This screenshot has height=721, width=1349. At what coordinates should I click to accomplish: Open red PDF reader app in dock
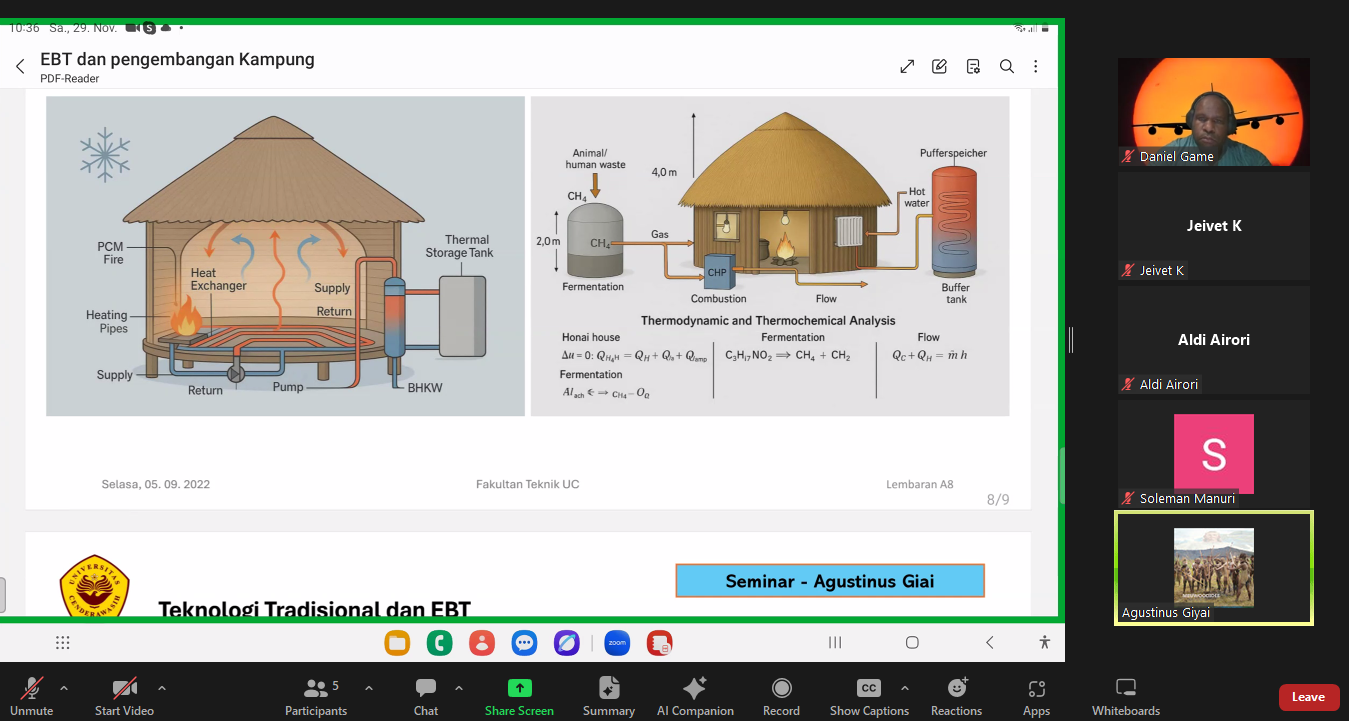pyautogui.click(x=659, y=643)
